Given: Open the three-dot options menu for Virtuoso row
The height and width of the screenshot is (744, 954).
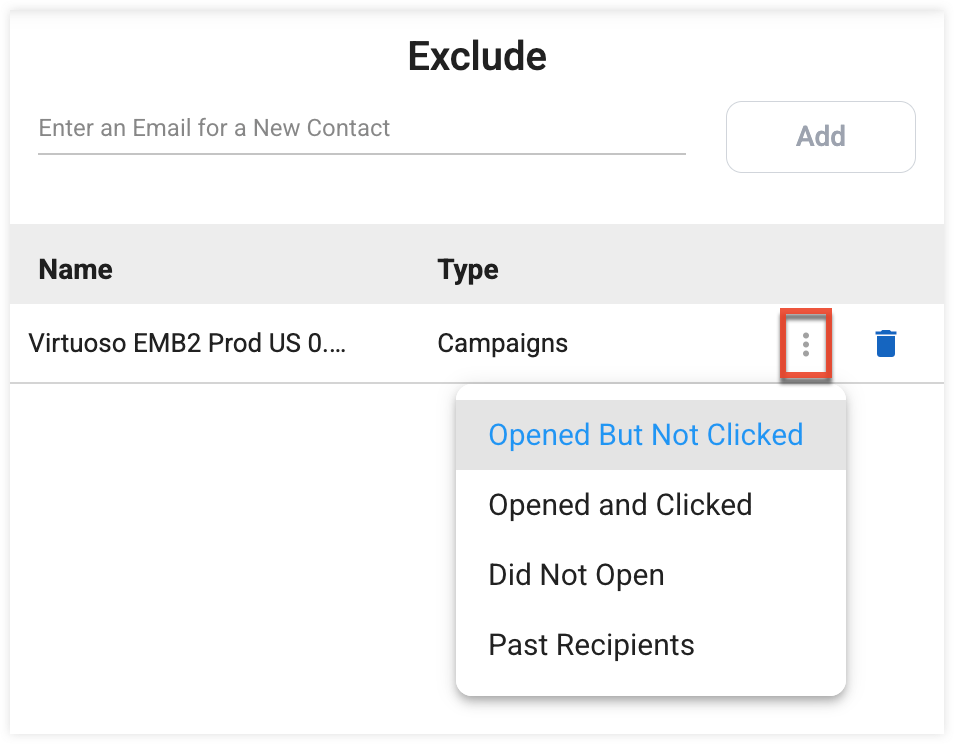Looking at the screenshot, I should (806, 344).
